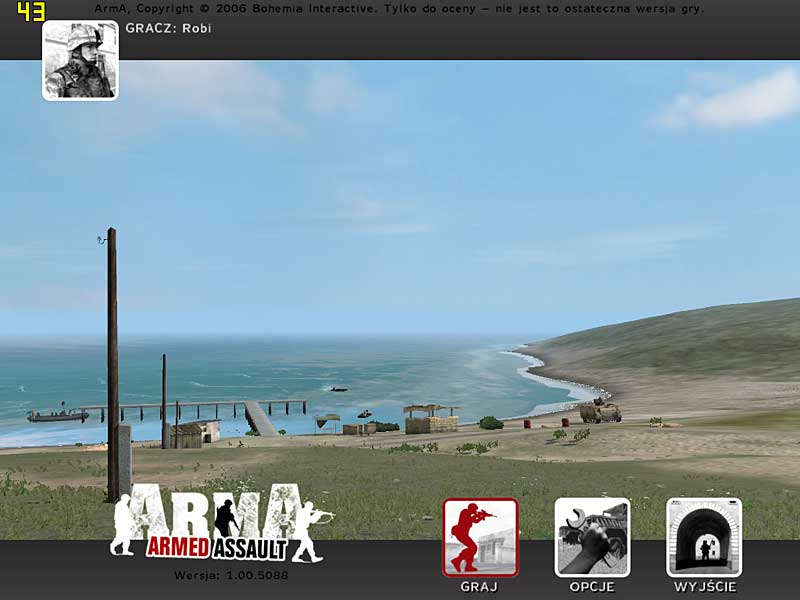Click the small boat out at sea
The width and height of the screenshot is (800, 600).
pyautogui.click(x=338, y=389)
